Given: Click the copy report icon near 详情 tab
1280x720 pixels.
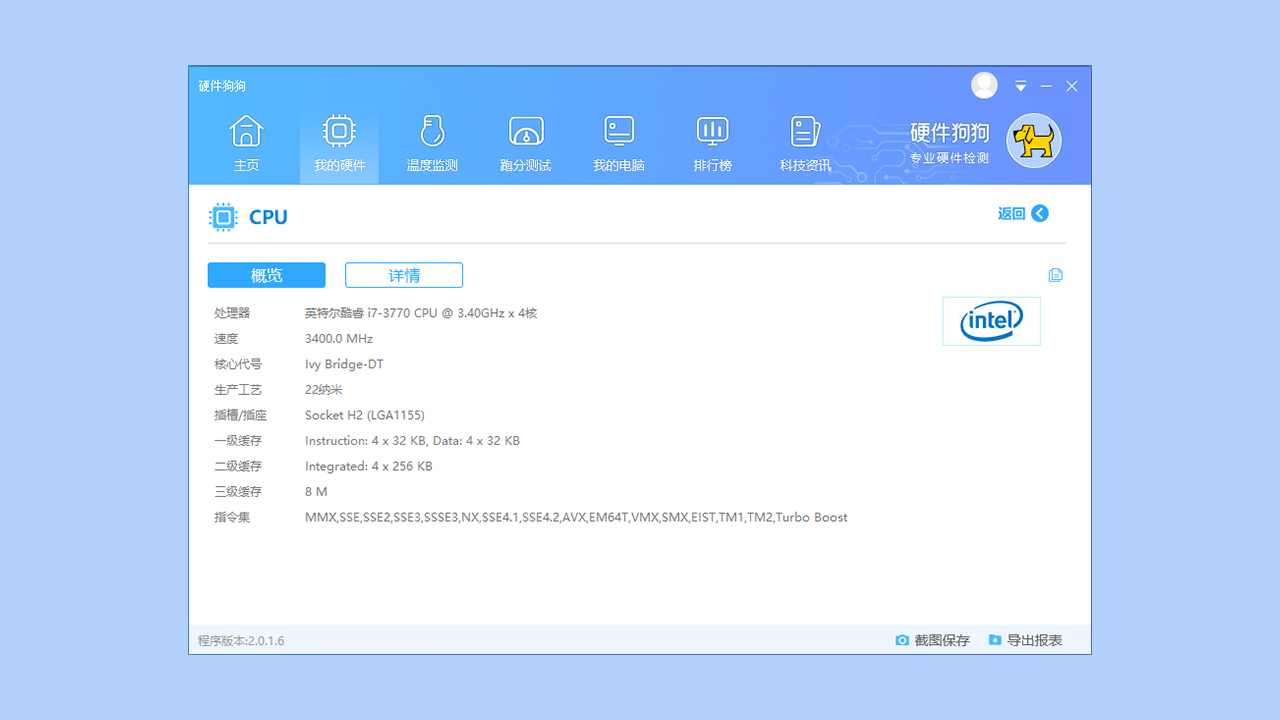Looking at the screenshot, I should [x=1055, y=274].
